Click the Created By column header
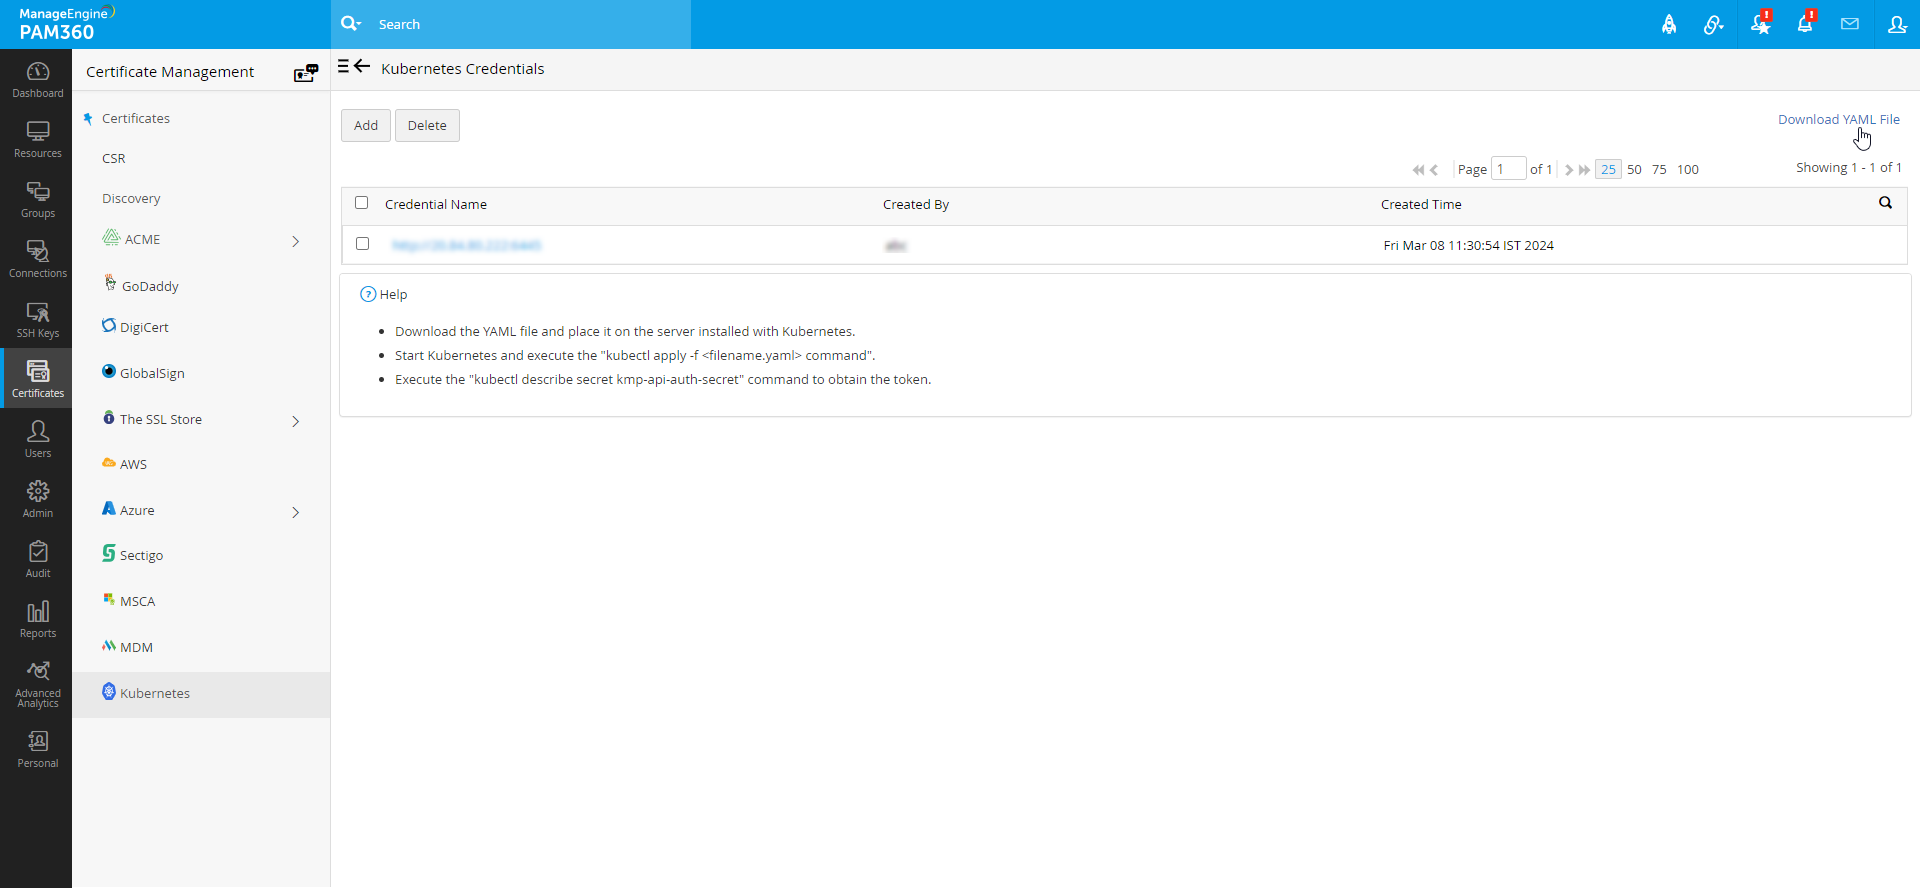1920x888 pixels. pos(916,204)
